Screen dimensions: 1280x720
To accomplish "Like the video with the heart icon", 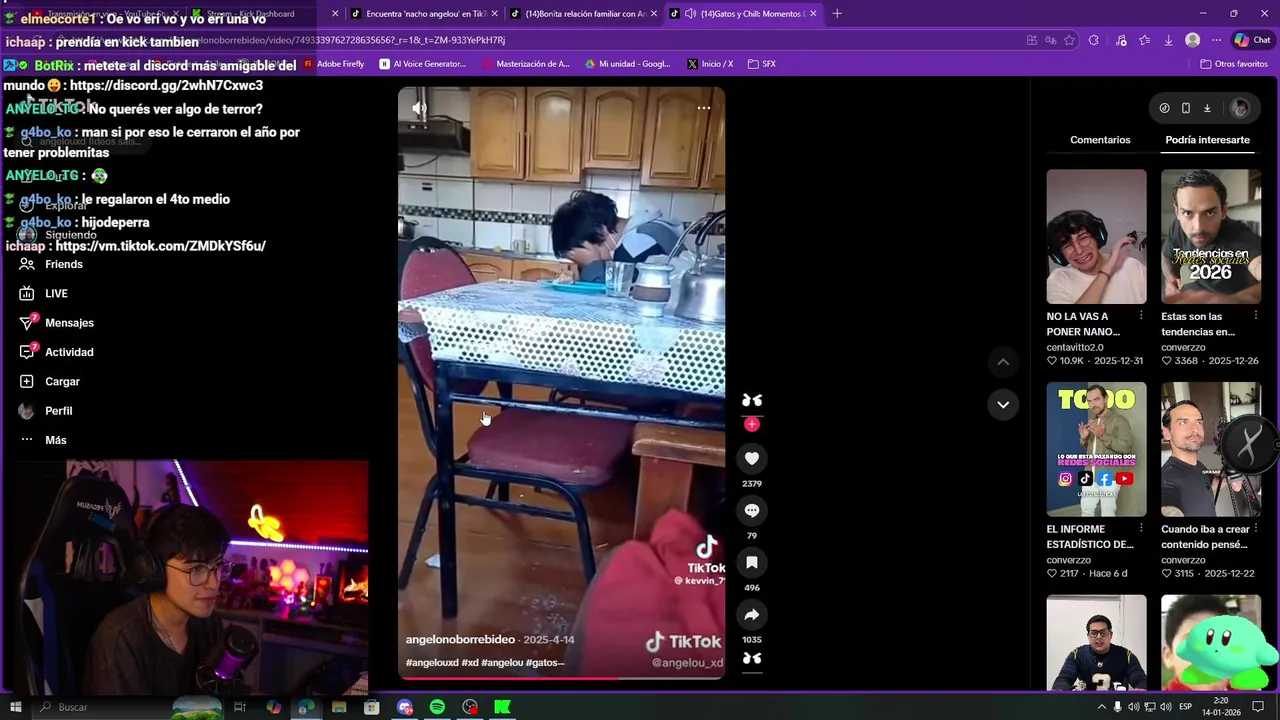I will tap(752, 458).
